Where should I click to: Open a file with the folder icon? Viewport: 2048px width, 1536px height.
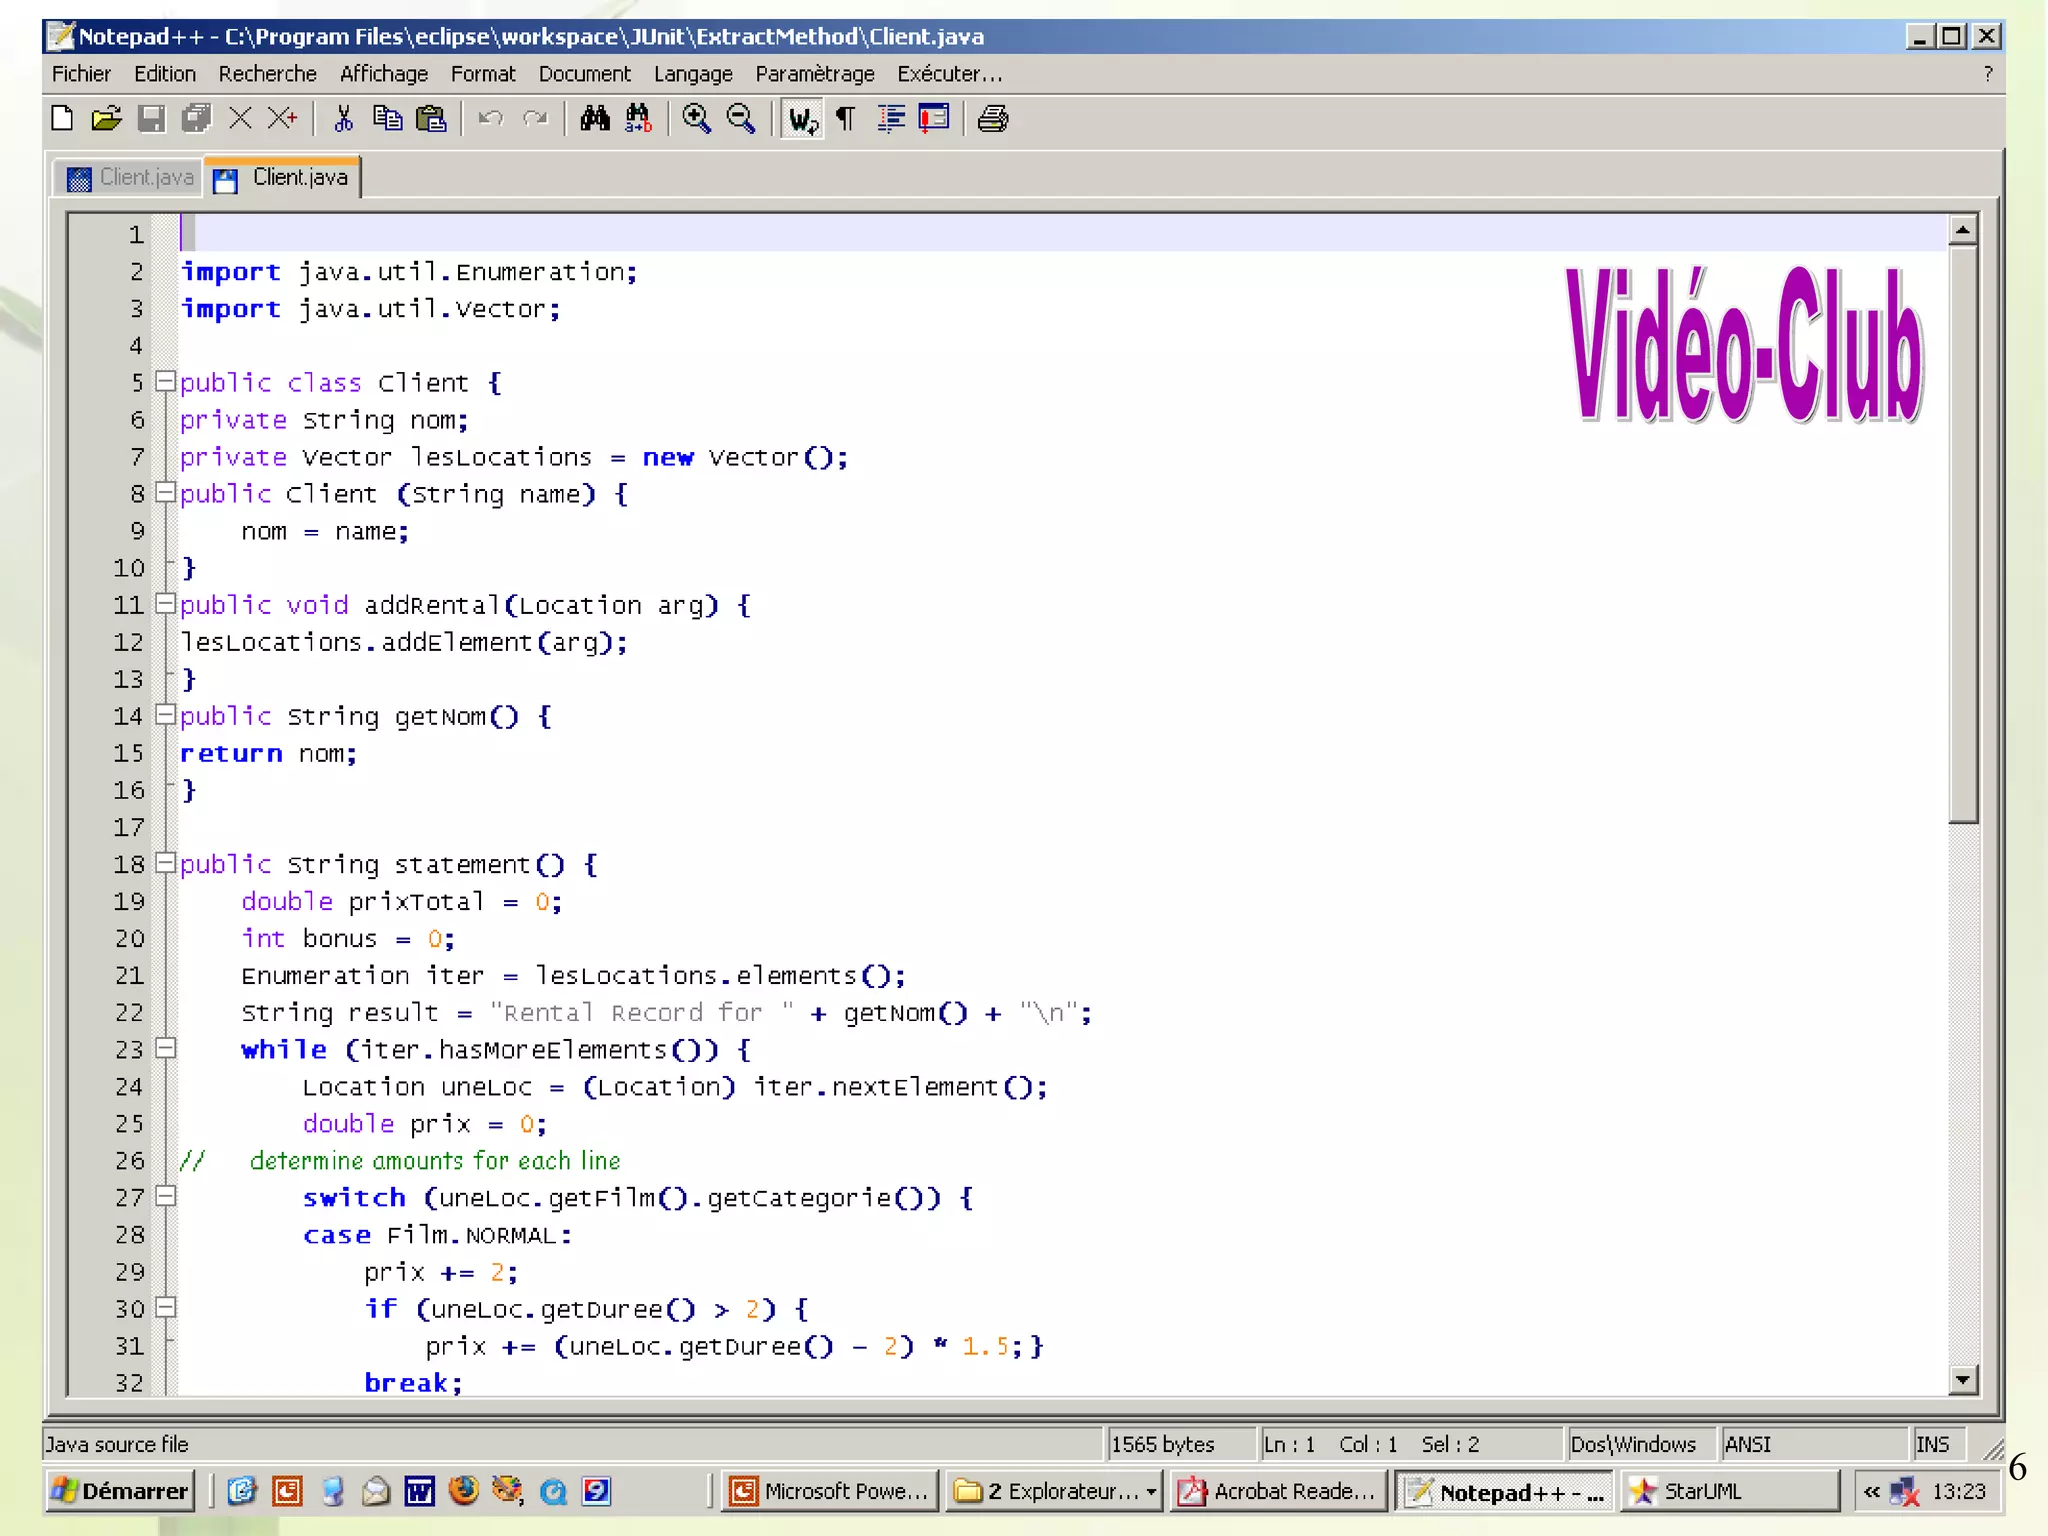tap(106, 119)
